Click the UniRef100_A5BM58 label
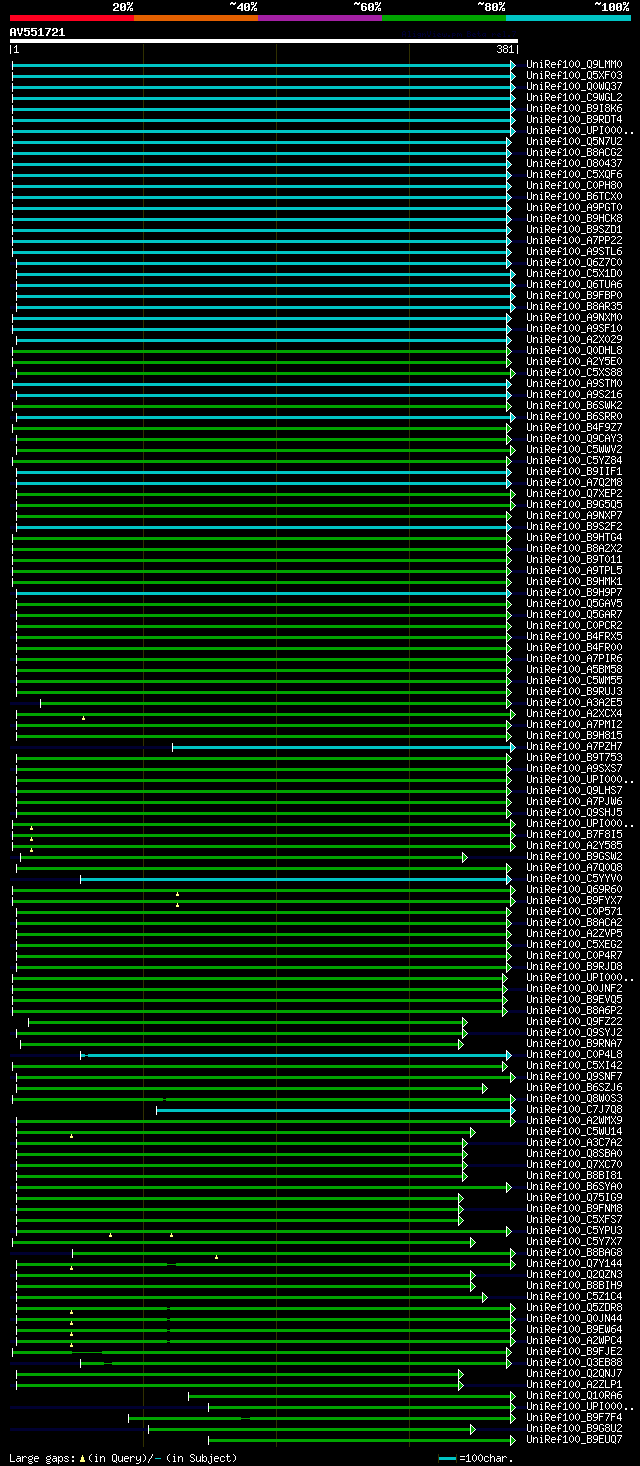The image size is (640, 1466). (574, 670)
